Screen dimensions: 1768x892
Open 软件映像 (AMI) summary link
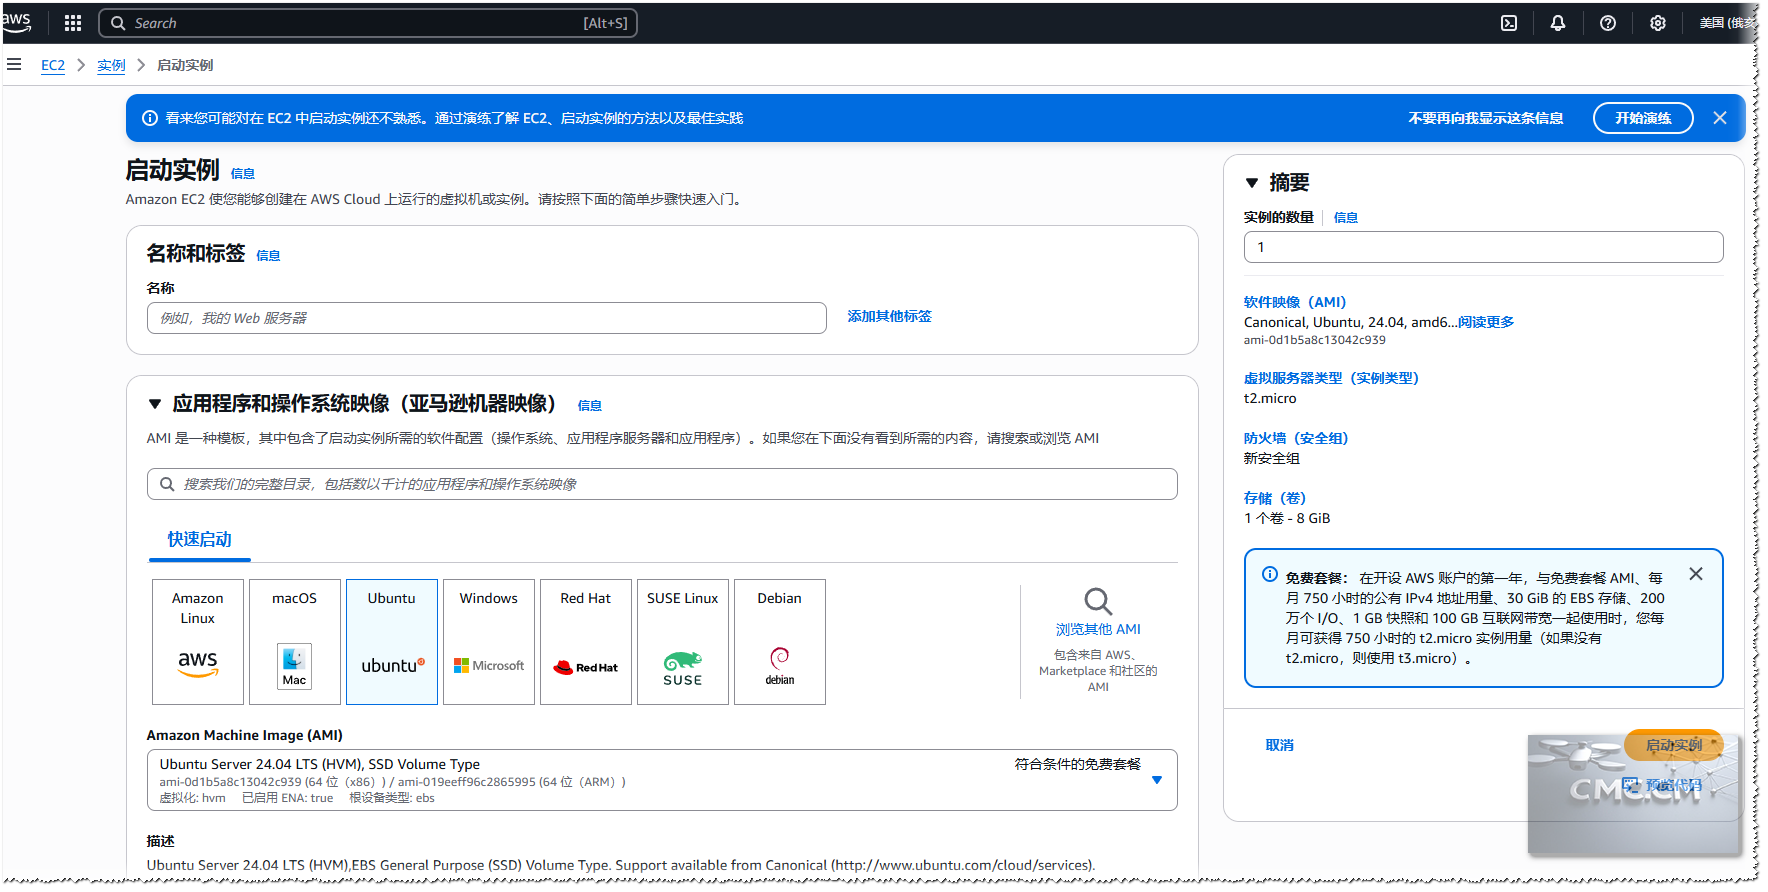[1295, 302]
